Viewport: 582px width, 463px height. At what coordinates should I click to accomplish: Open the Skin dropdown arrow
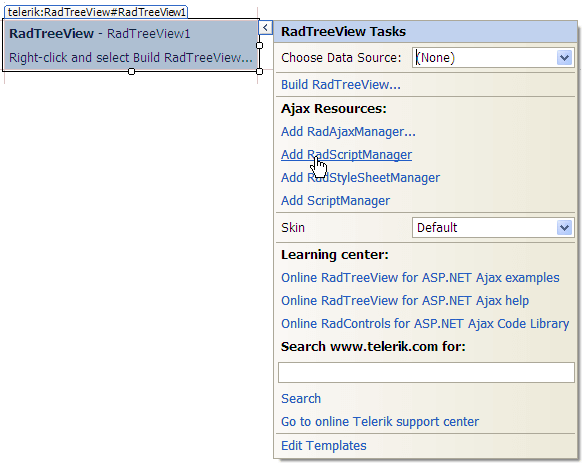(564, 228)
